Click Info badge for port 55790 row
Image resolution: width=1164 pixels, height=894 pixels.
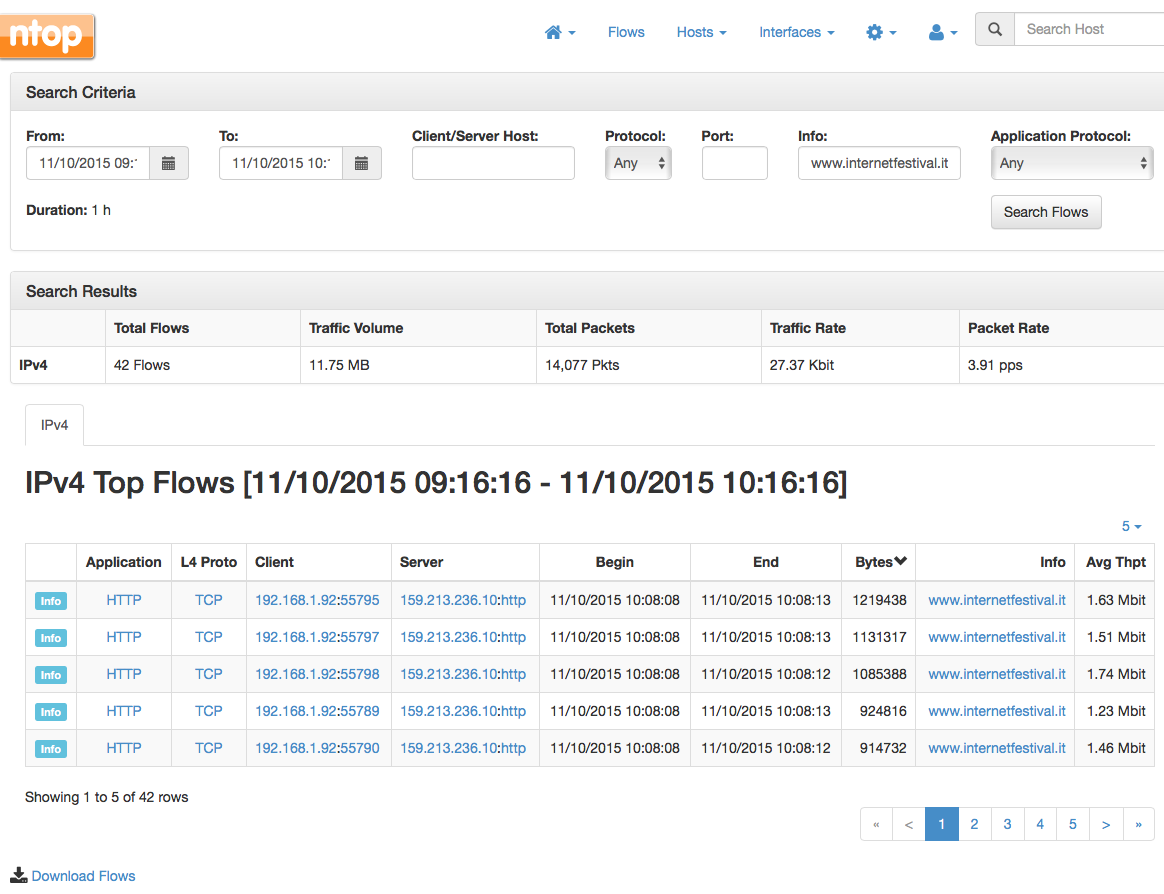click(50, 749)
